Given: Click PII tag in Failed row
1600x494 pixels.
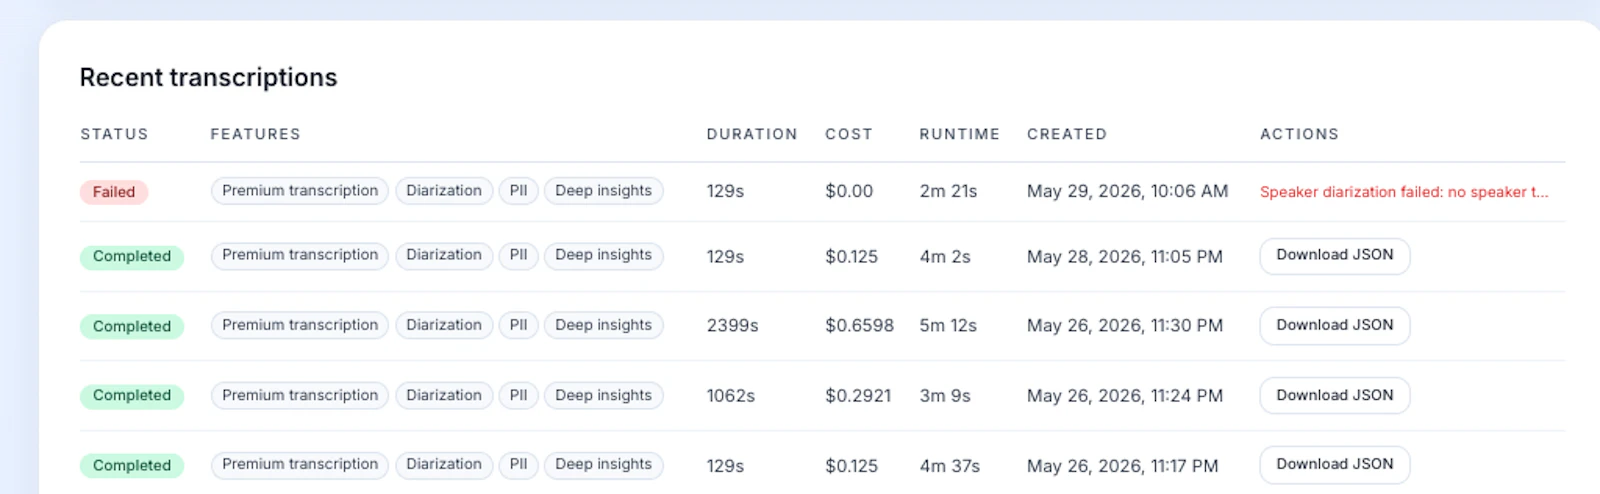Looking at the screenshot, I should 518,191.
